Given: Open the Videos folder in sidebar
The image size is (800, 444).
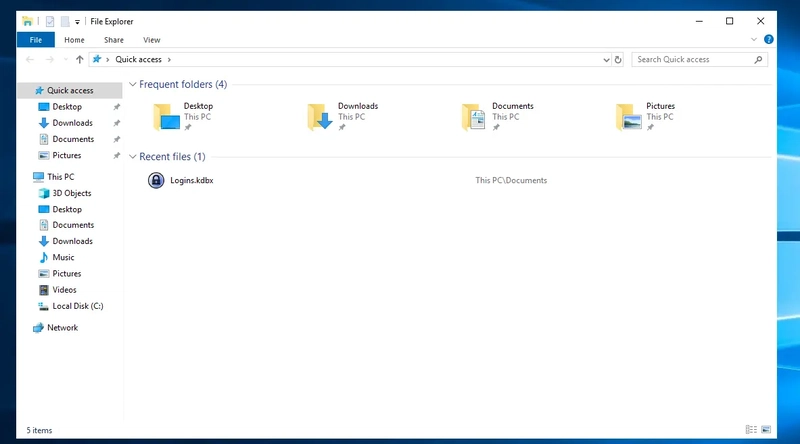Looking at the screenshot, I should (x=64, y=290).
